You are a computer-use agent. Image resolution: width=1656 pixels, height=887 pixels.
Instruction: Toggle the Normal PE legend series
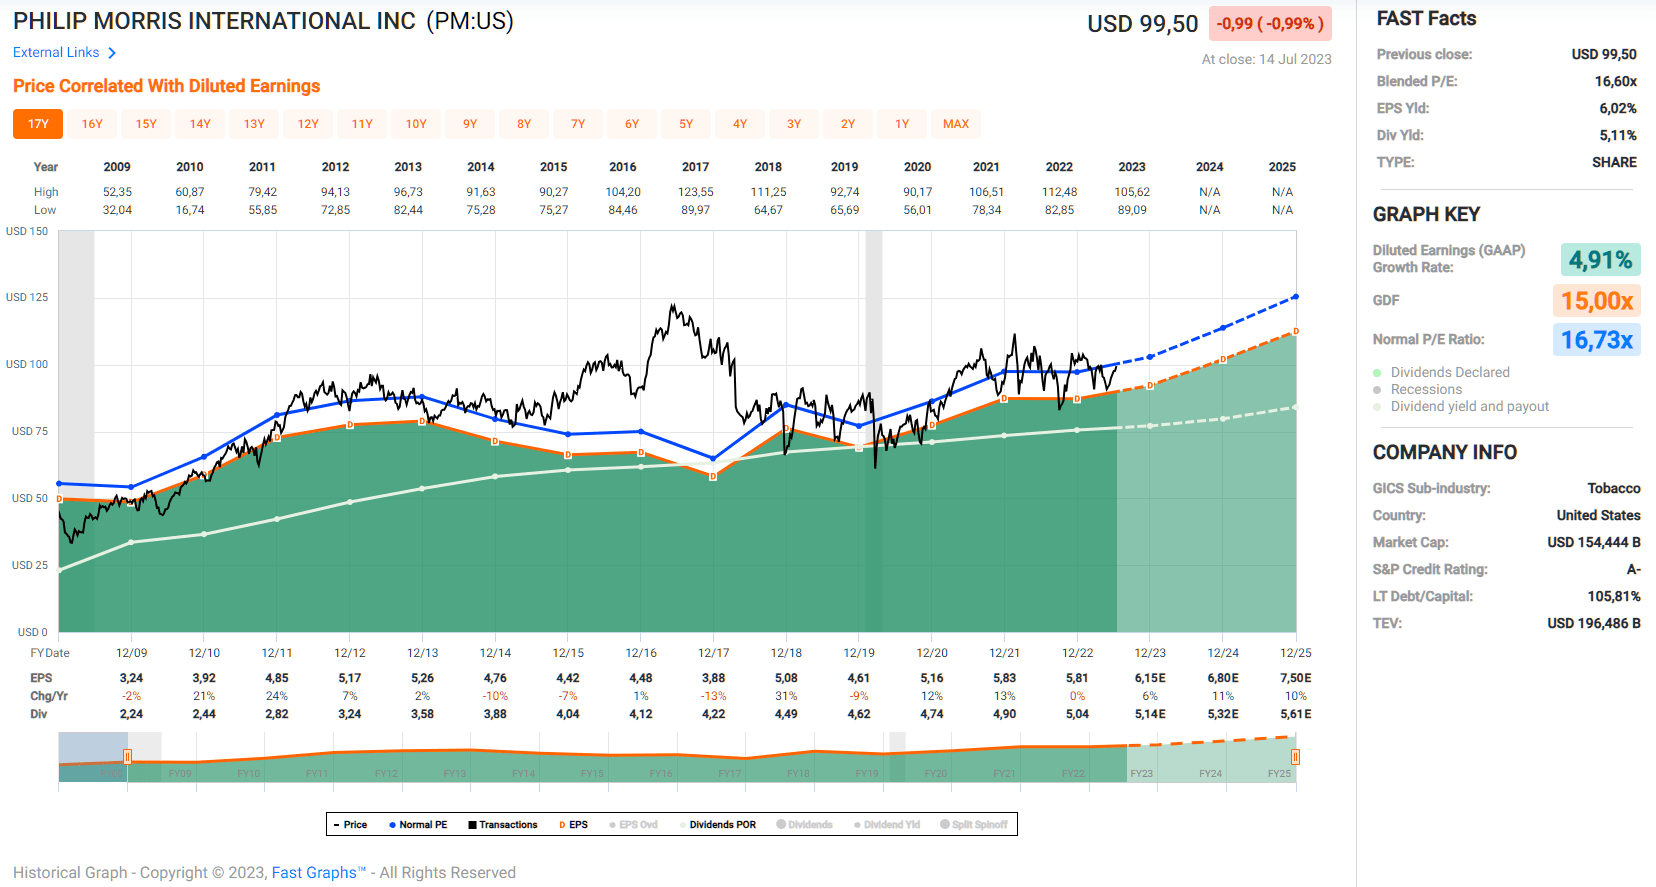pyautogui.click(x=418, y=825)
